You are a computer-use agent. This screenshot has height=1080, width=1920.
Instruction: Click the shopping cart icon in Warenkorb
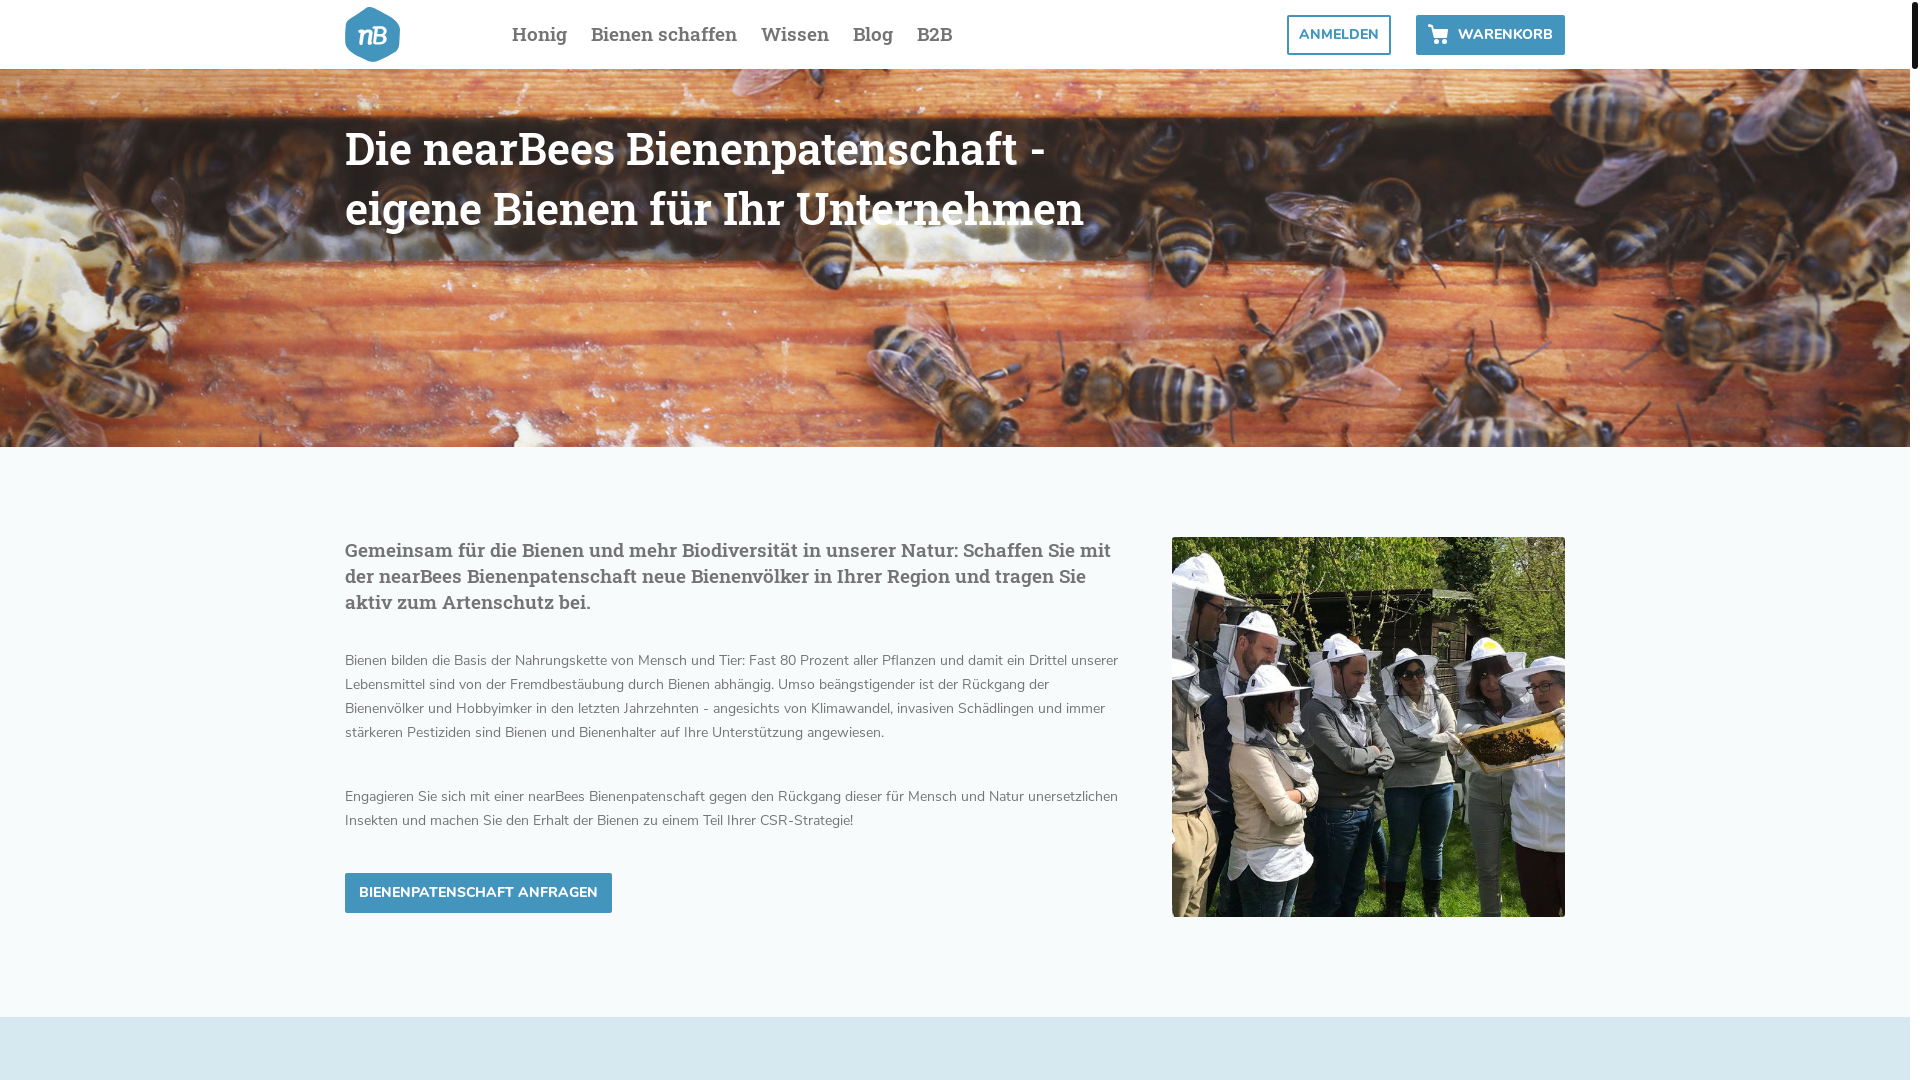tap(1438, 35)
